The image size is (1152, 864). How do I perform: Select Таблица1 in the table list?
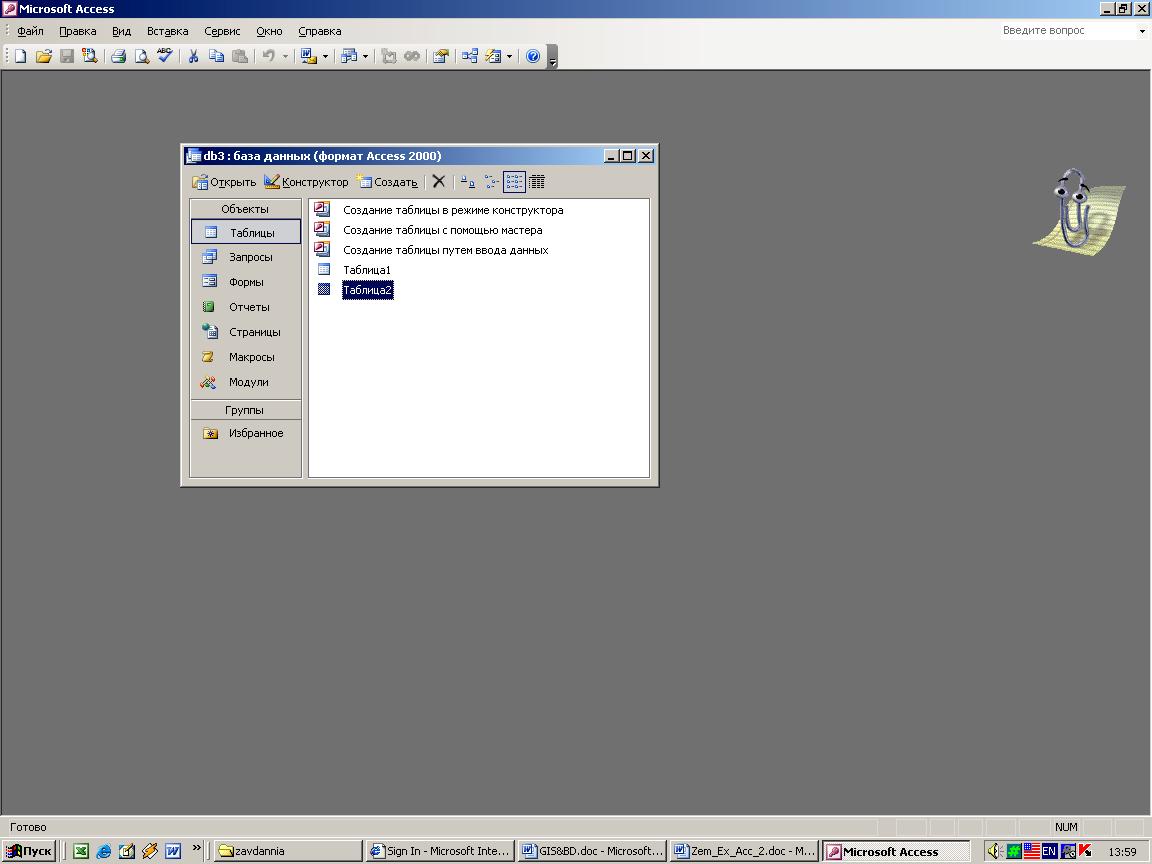tap(367, 270)
